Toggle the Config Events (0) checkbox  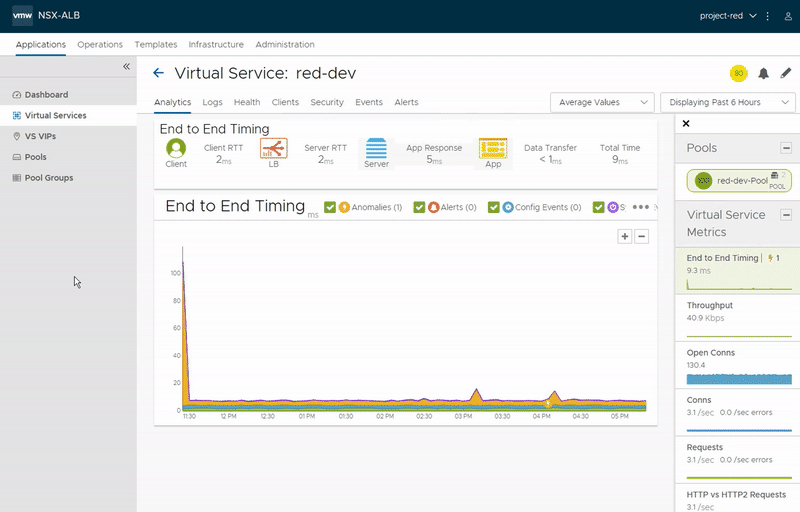[493, 207]
